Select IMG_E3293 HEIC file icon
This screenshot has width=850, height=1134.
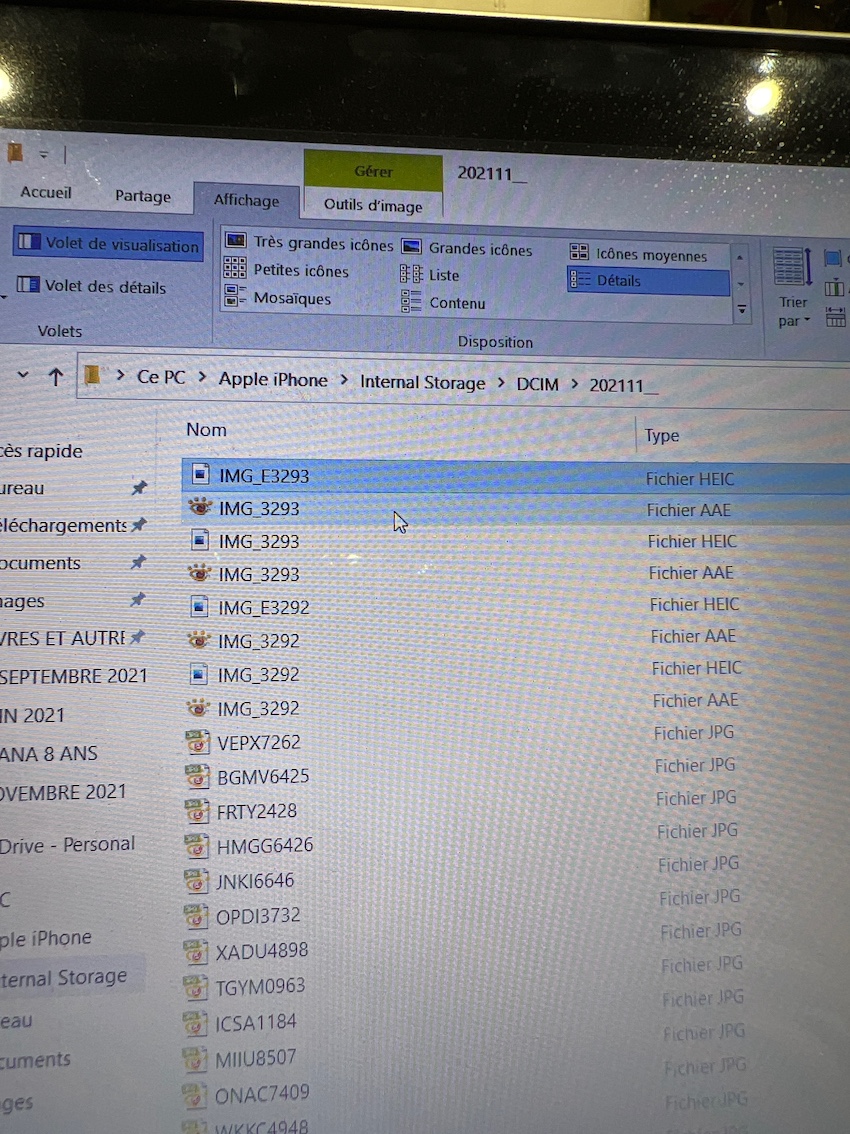pyautogui.click(x=200, y=474)
